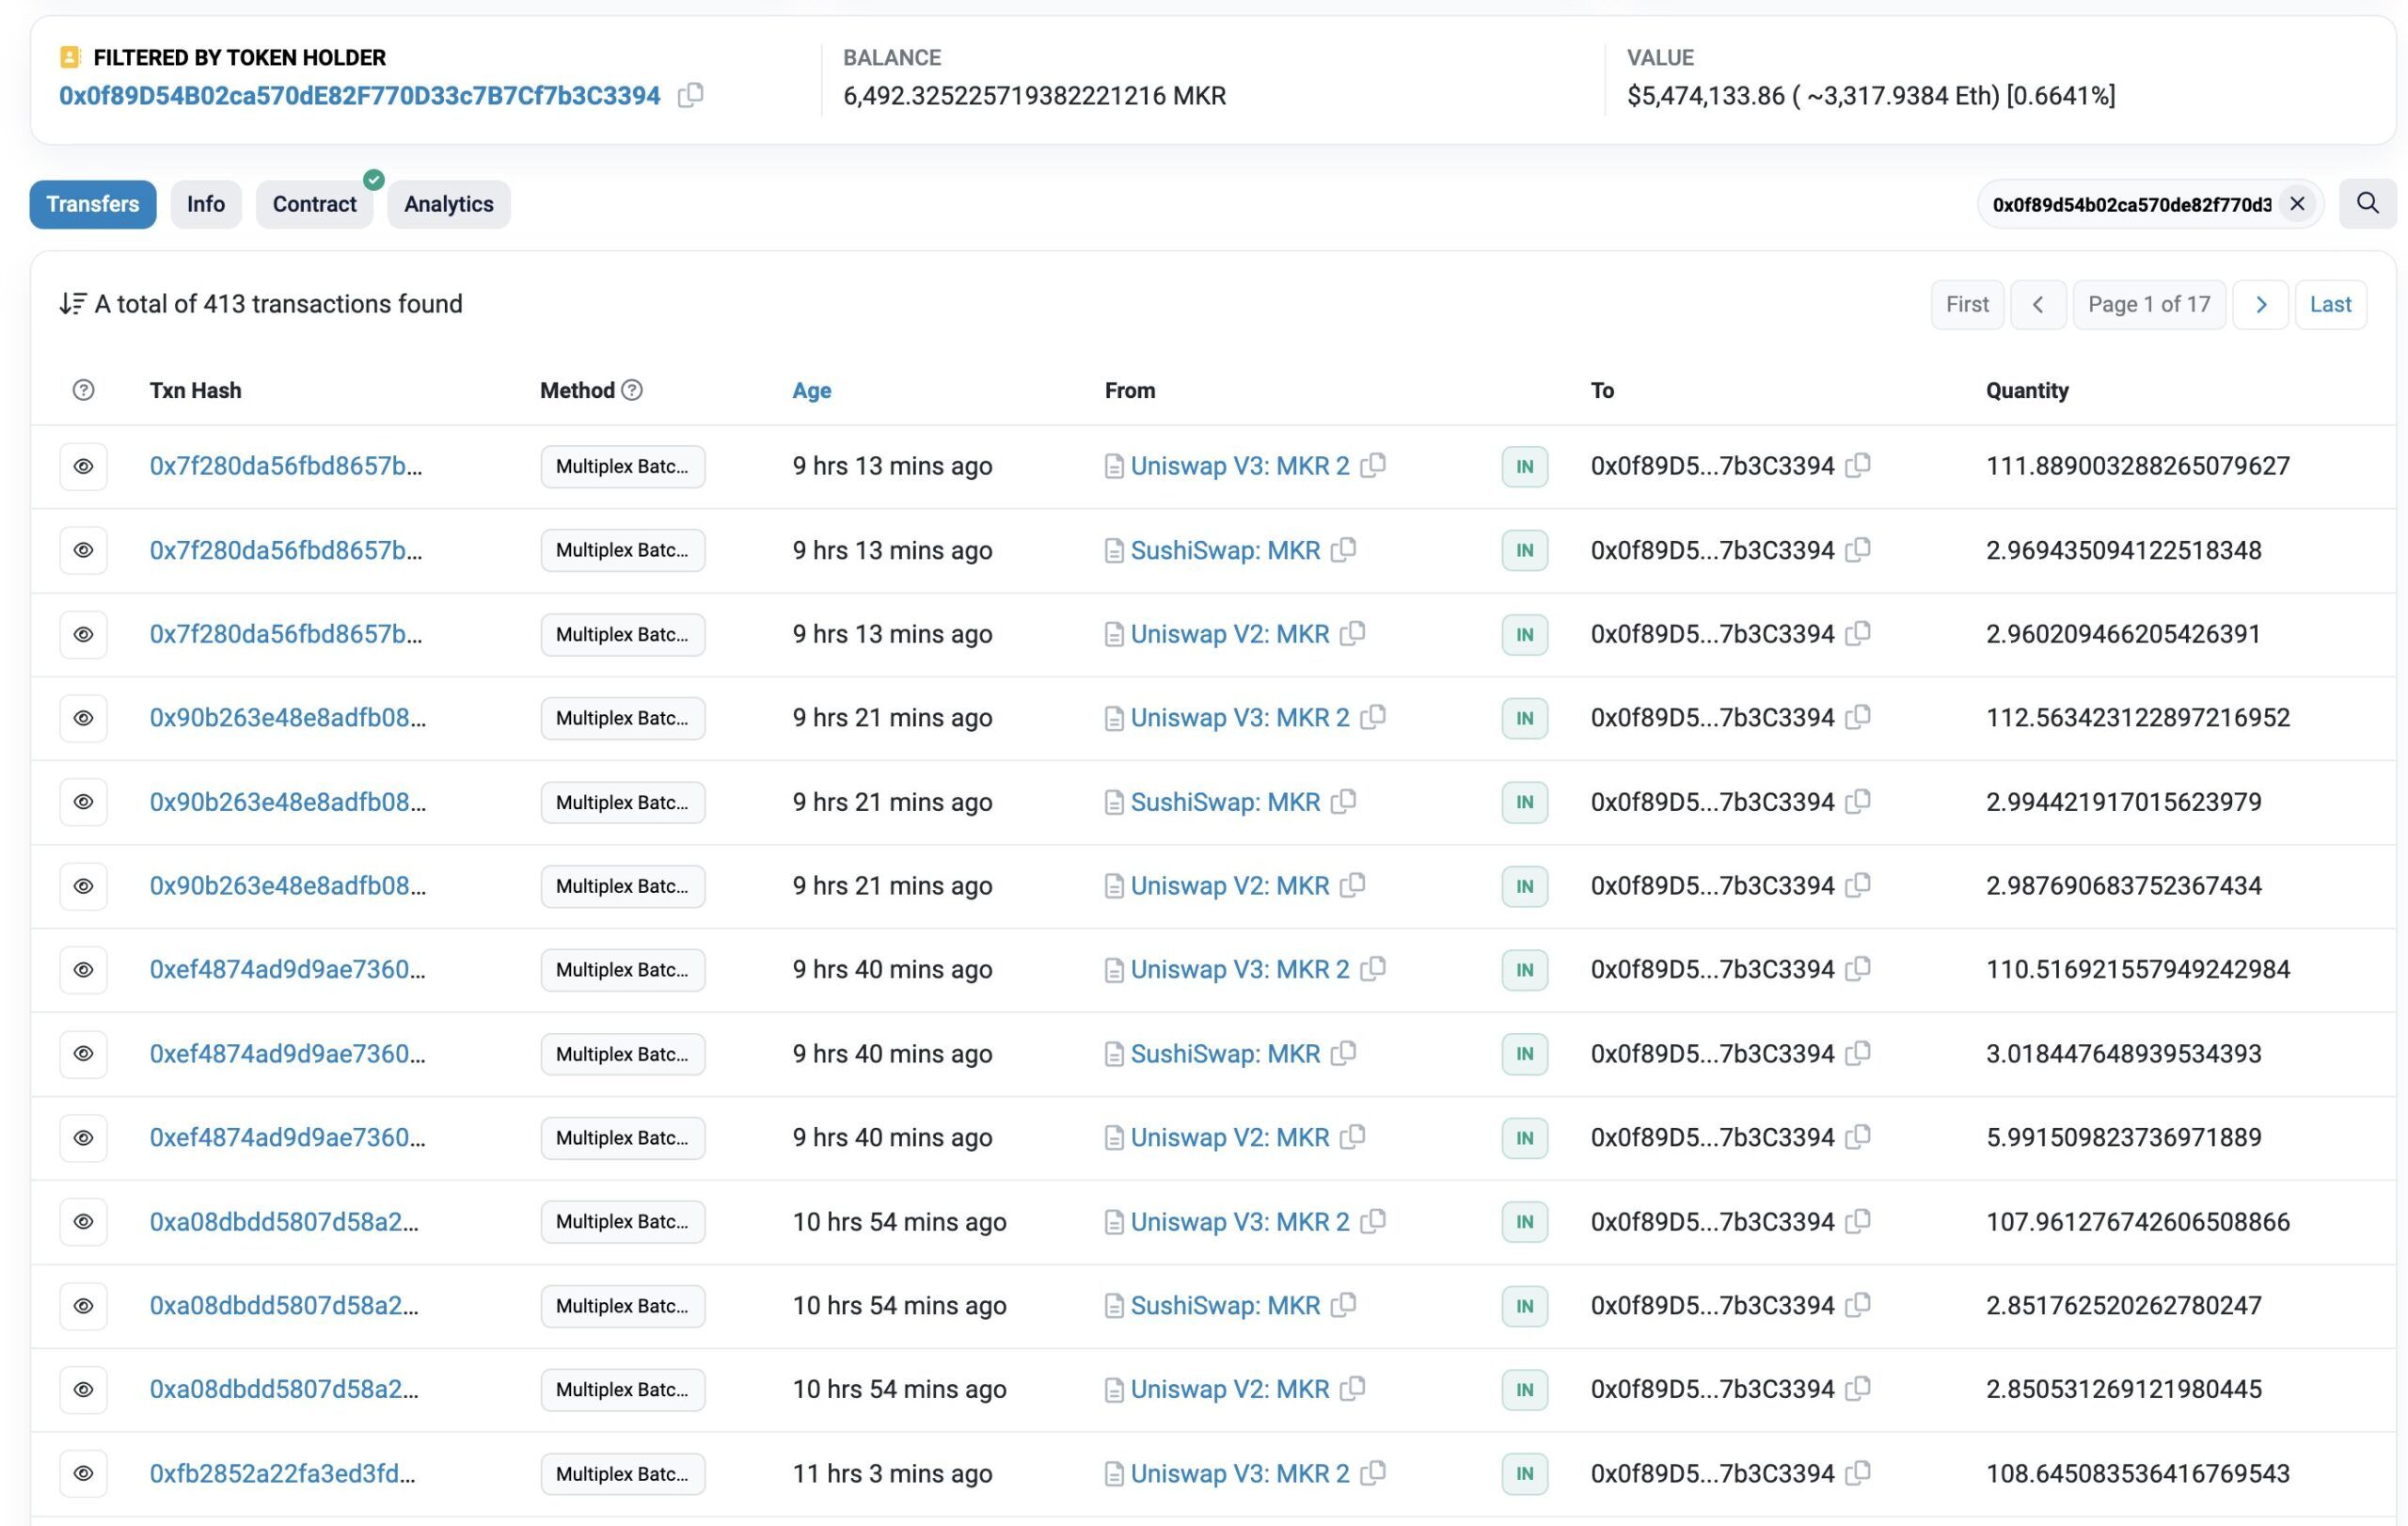Go to next page with right chevron

point(2260,304)
